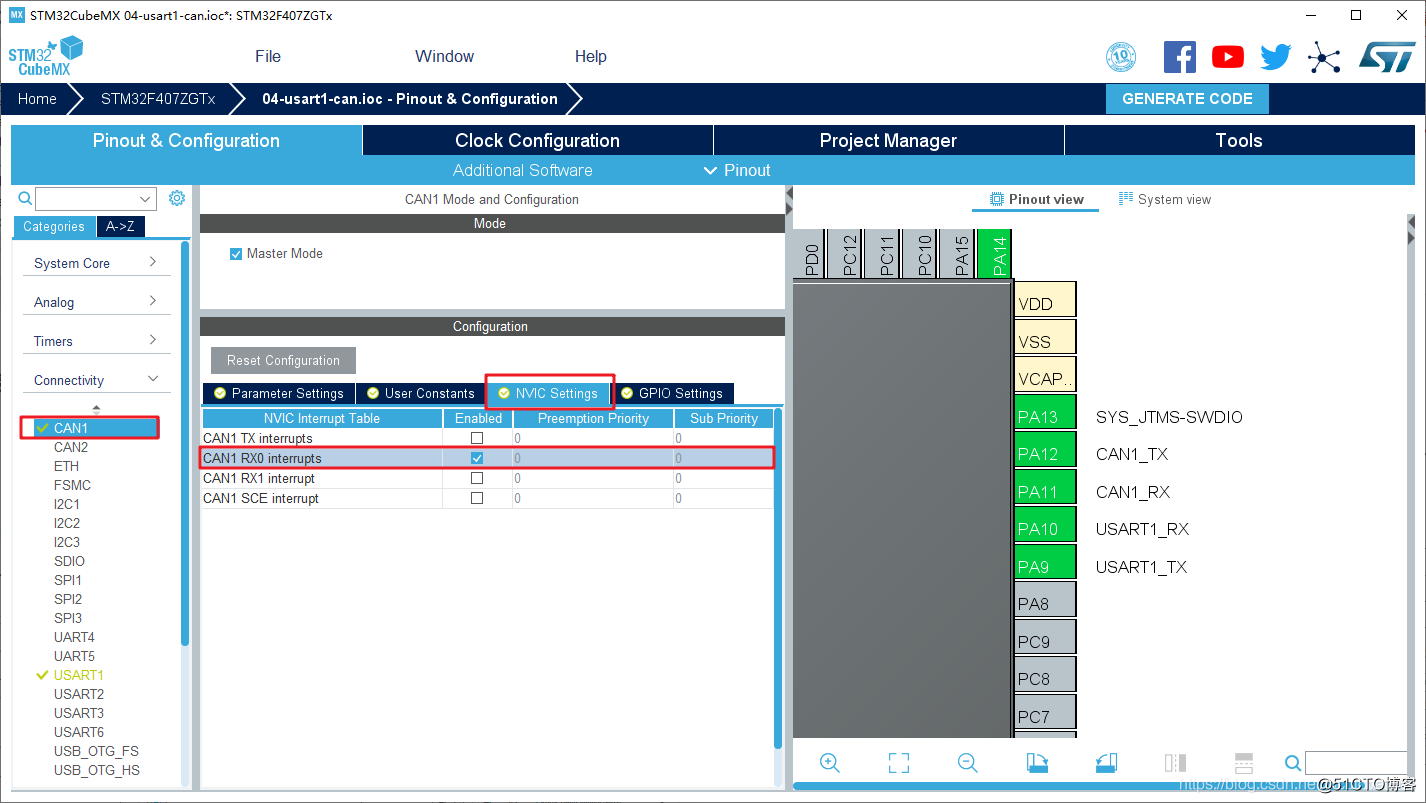
Task: Zoom in on the pinout view
Action: 829,763
